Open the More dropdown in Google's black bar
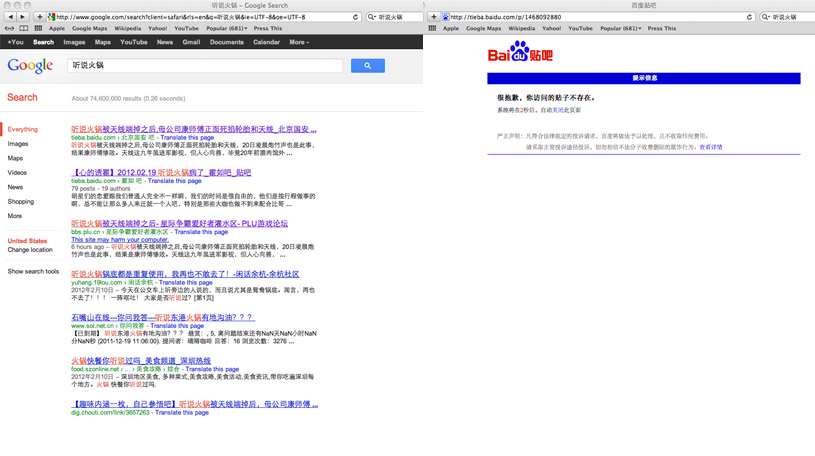Viewport: 815px width, 456px height. 298,43
